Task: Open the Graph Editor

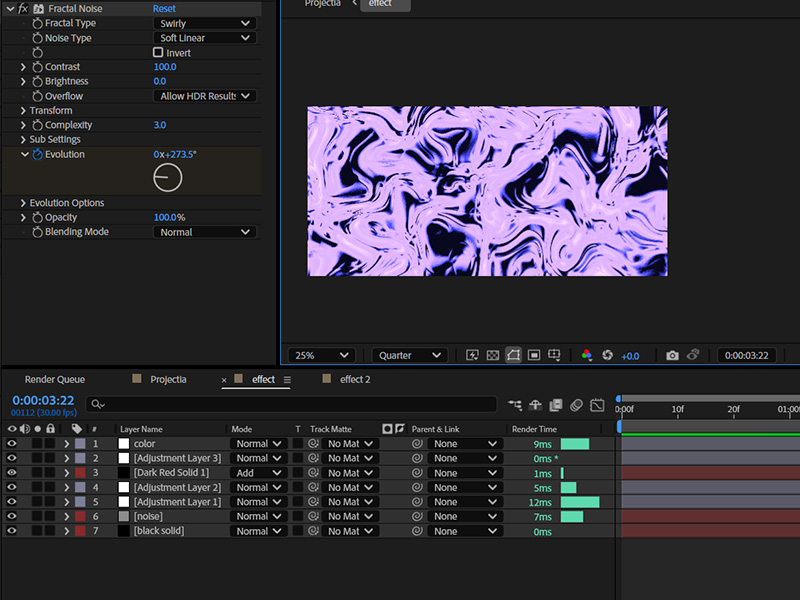Action: pyautogui.click(x=598, y=405)
